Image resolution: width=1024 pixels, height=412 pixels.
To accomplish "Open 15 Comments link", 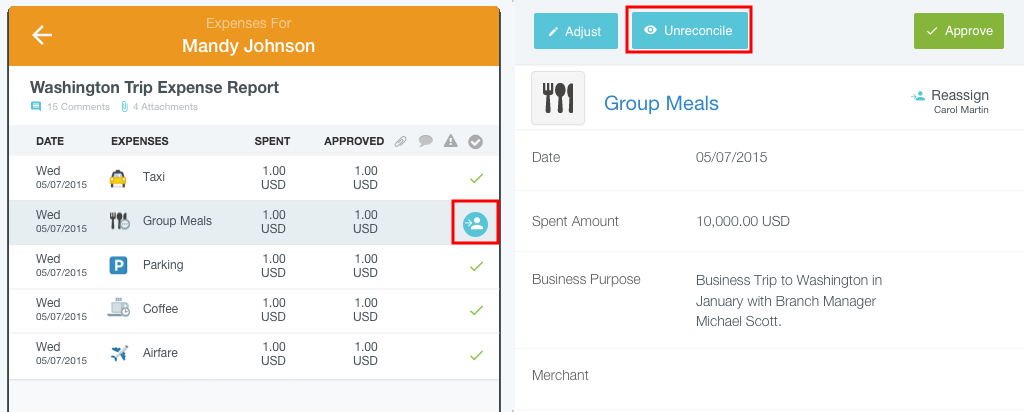I will coord(71,106).
